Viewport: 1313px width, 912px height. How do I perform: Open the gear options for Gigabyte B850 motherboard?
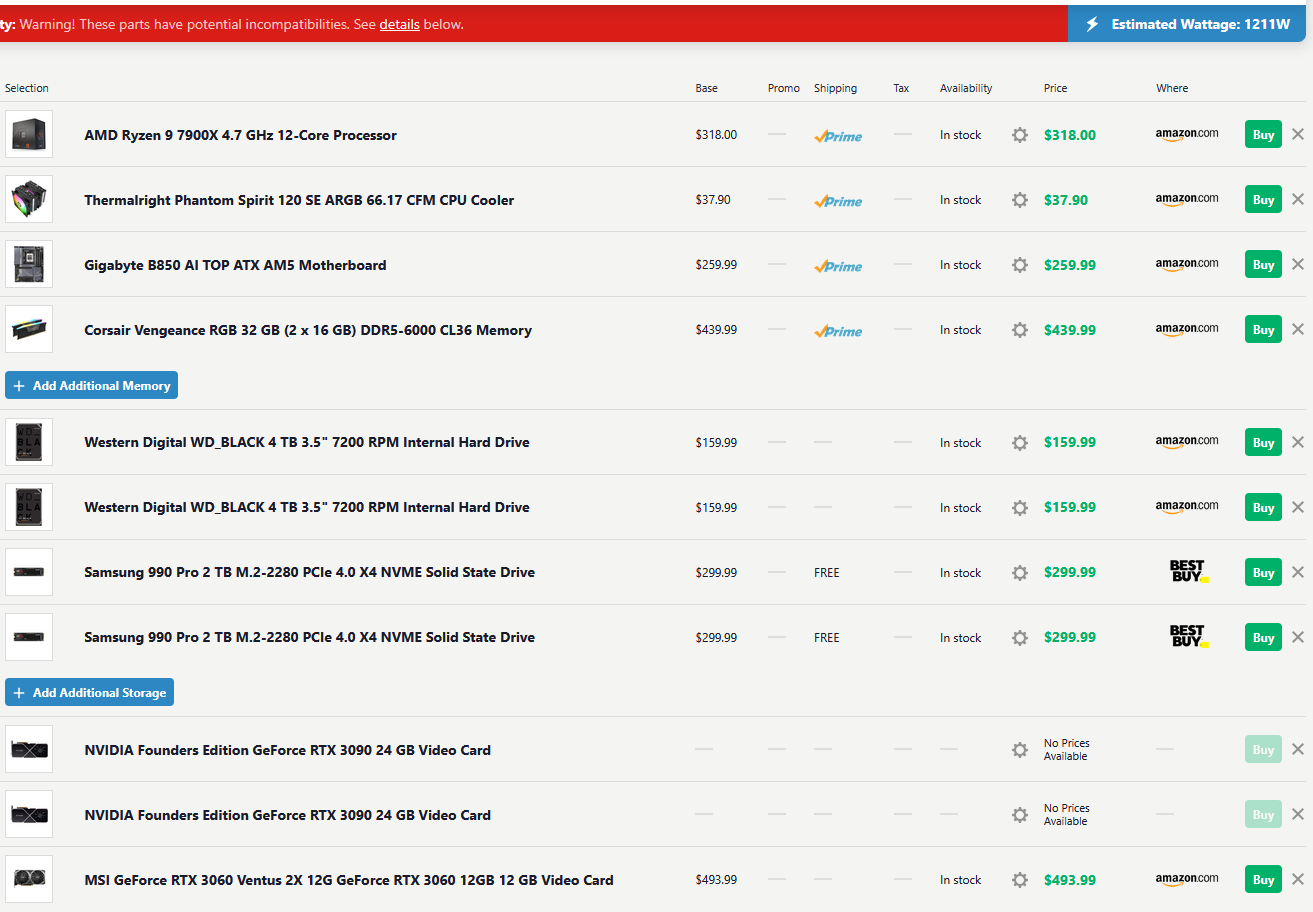1020,265
